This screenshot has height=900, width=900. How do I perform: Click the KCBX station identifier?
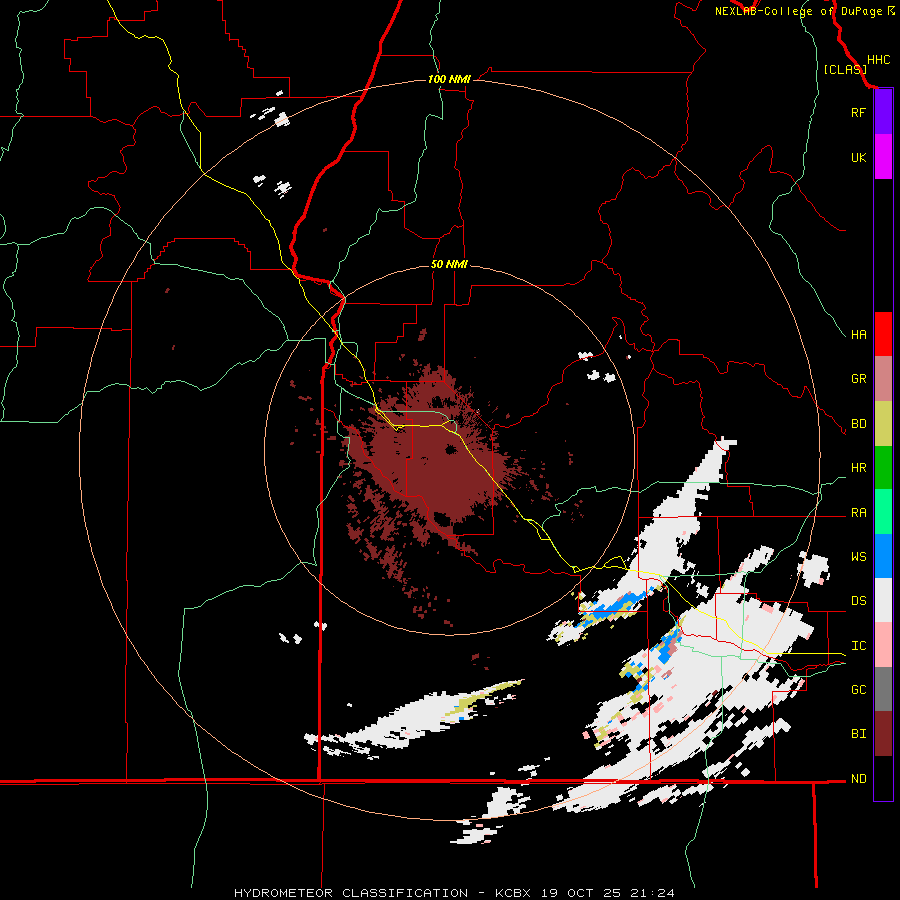(x=514, y=893)
